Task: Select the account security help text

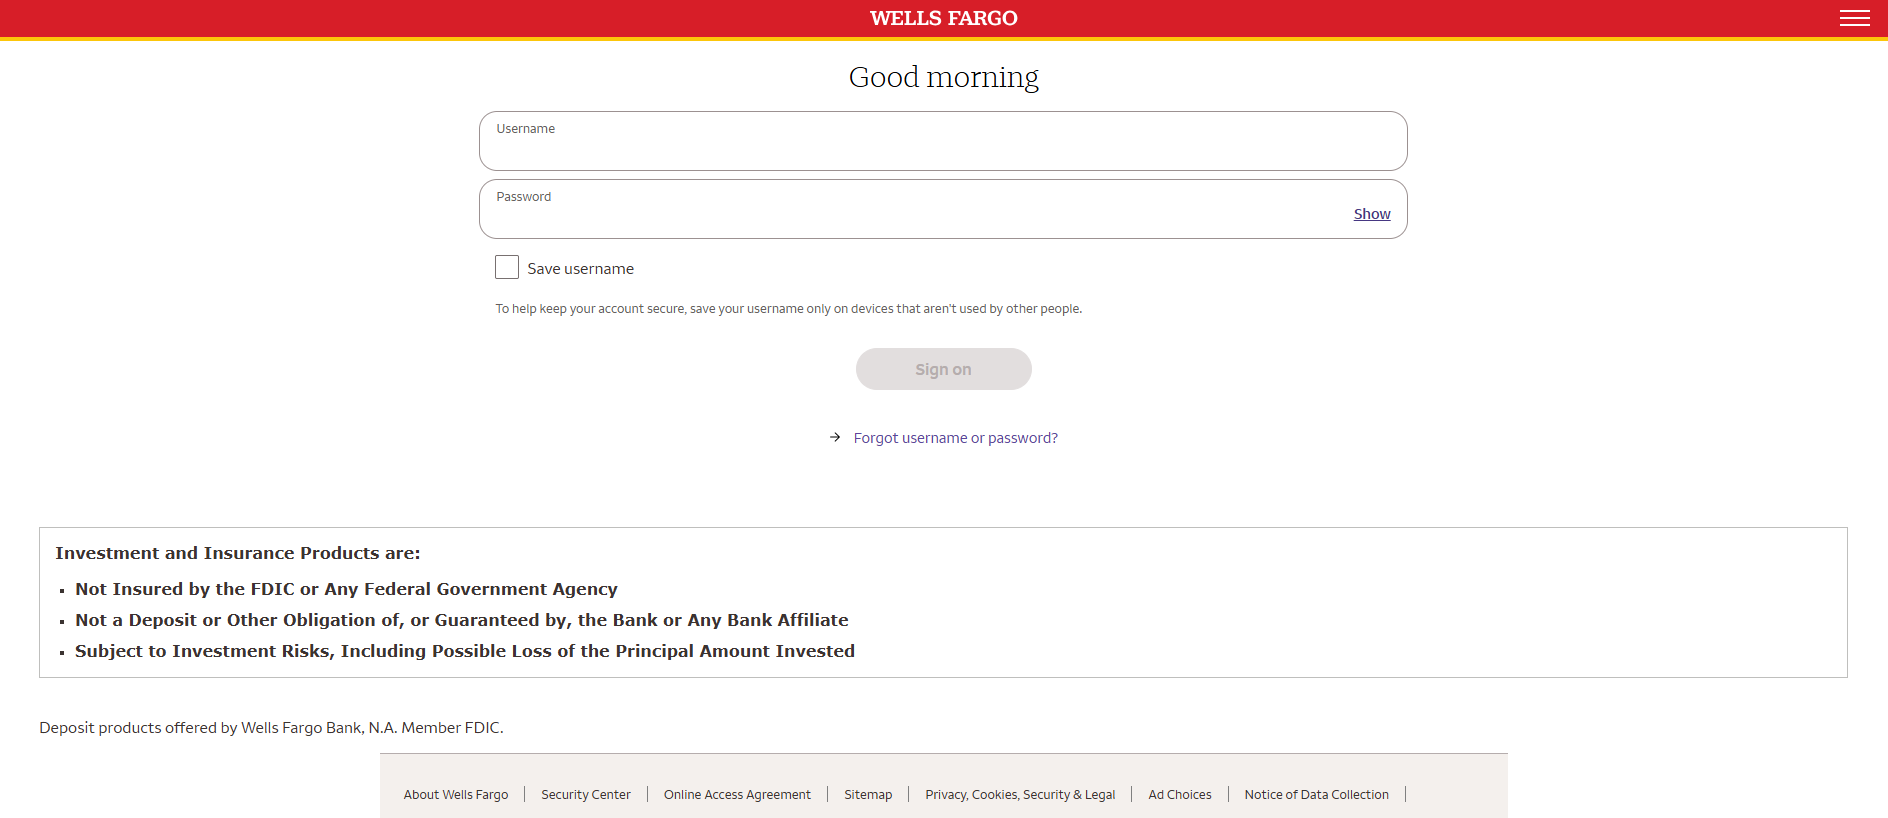Action: click(788, 309)
